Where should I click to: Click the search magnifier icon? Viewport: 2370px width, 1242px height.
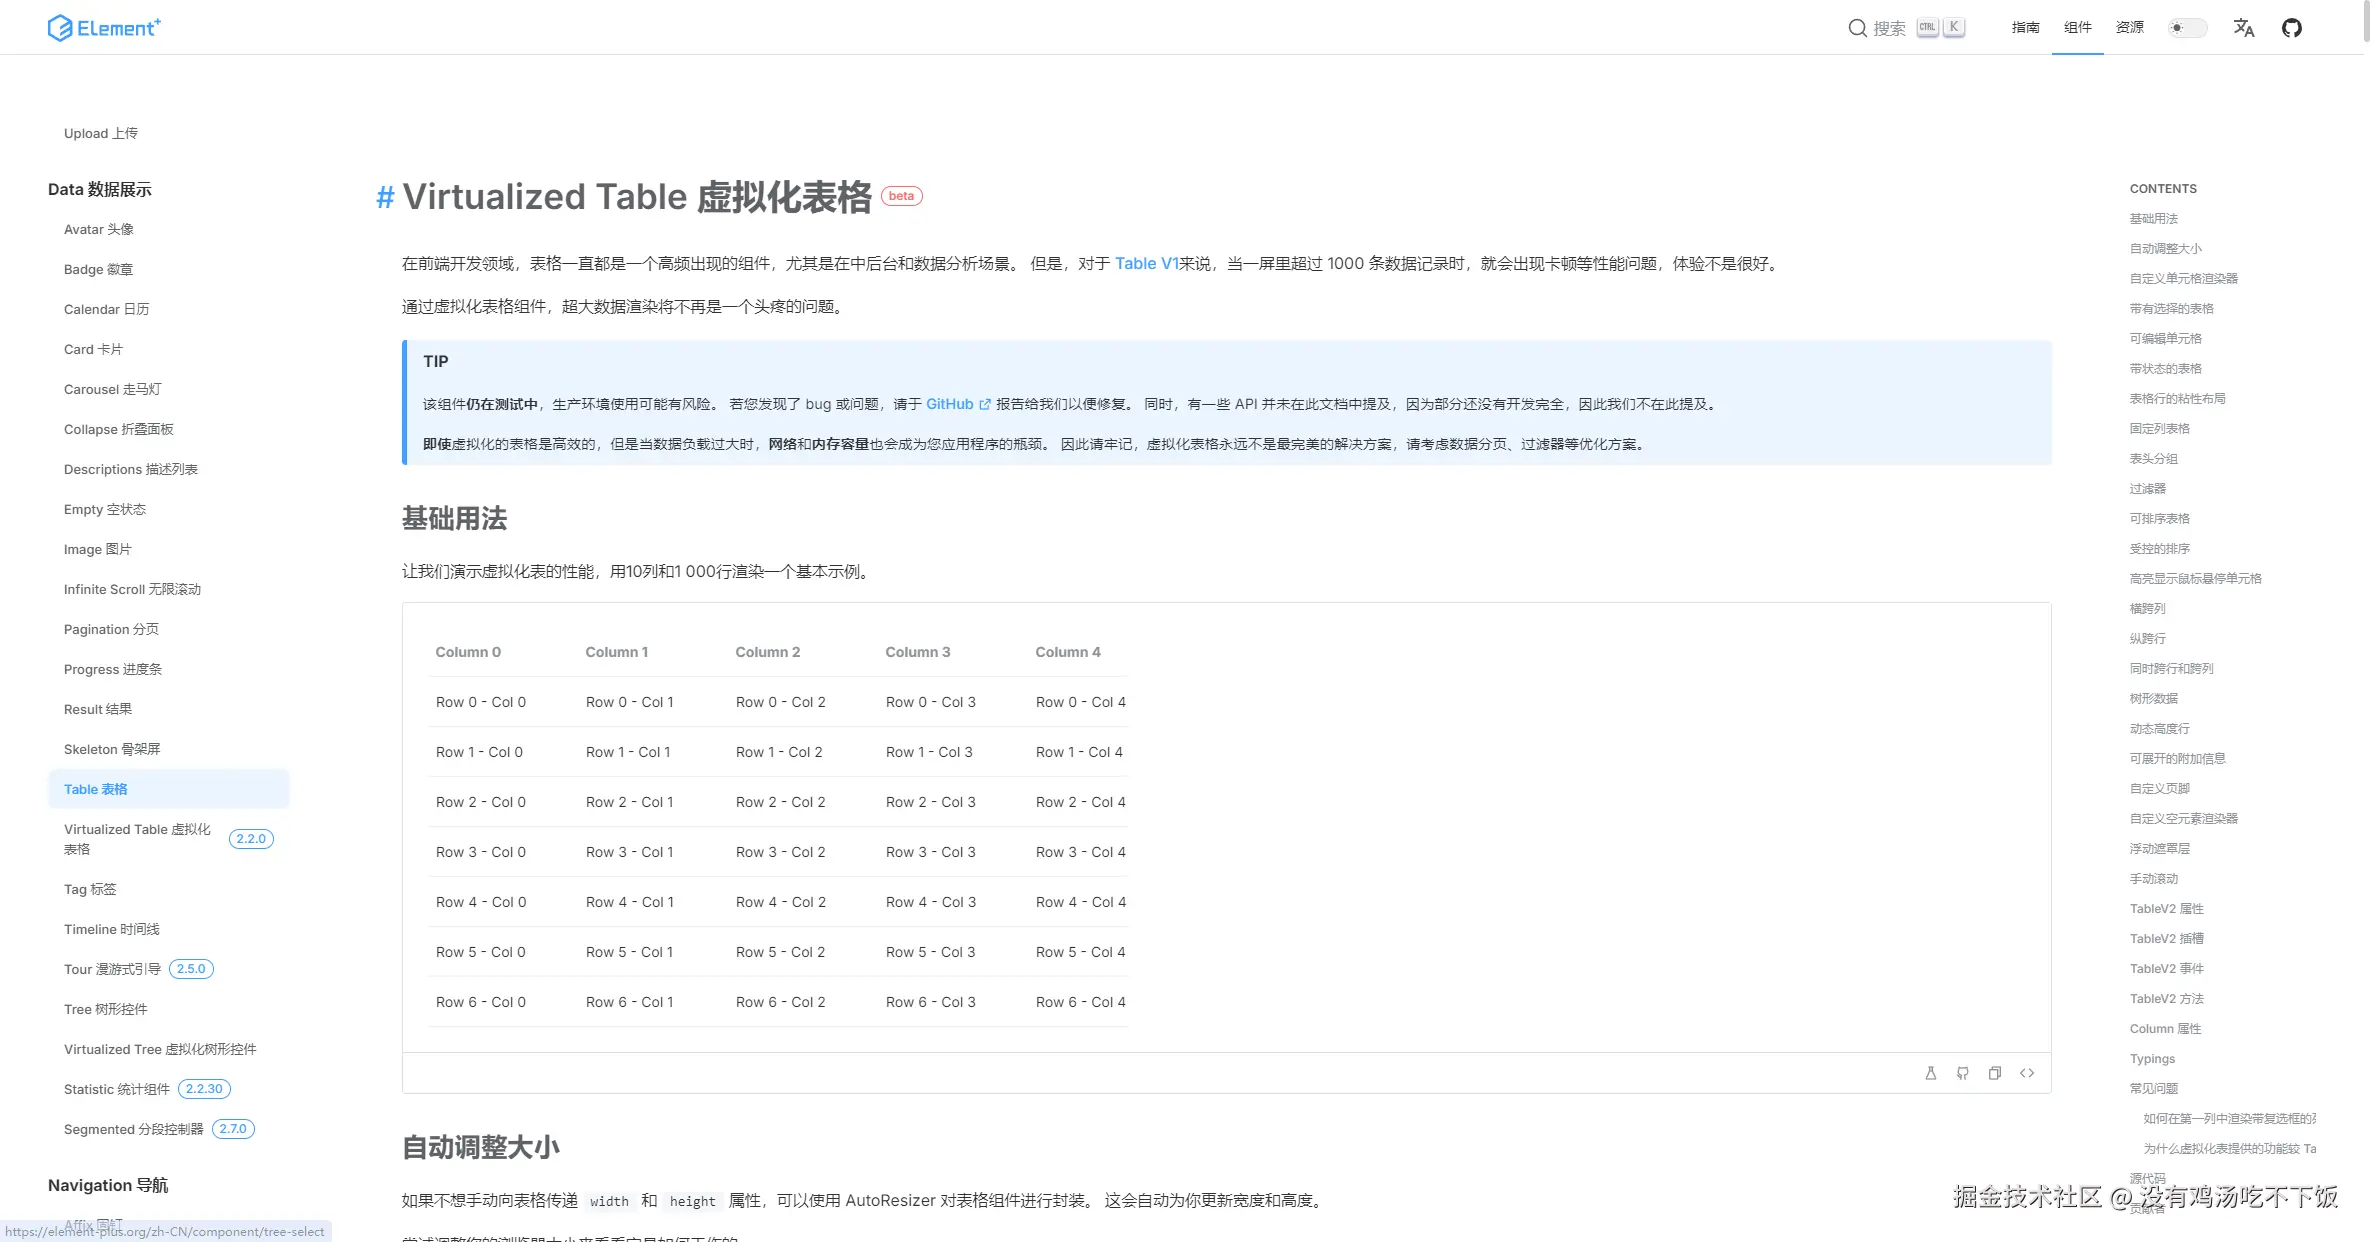(x=1857, y=28)
